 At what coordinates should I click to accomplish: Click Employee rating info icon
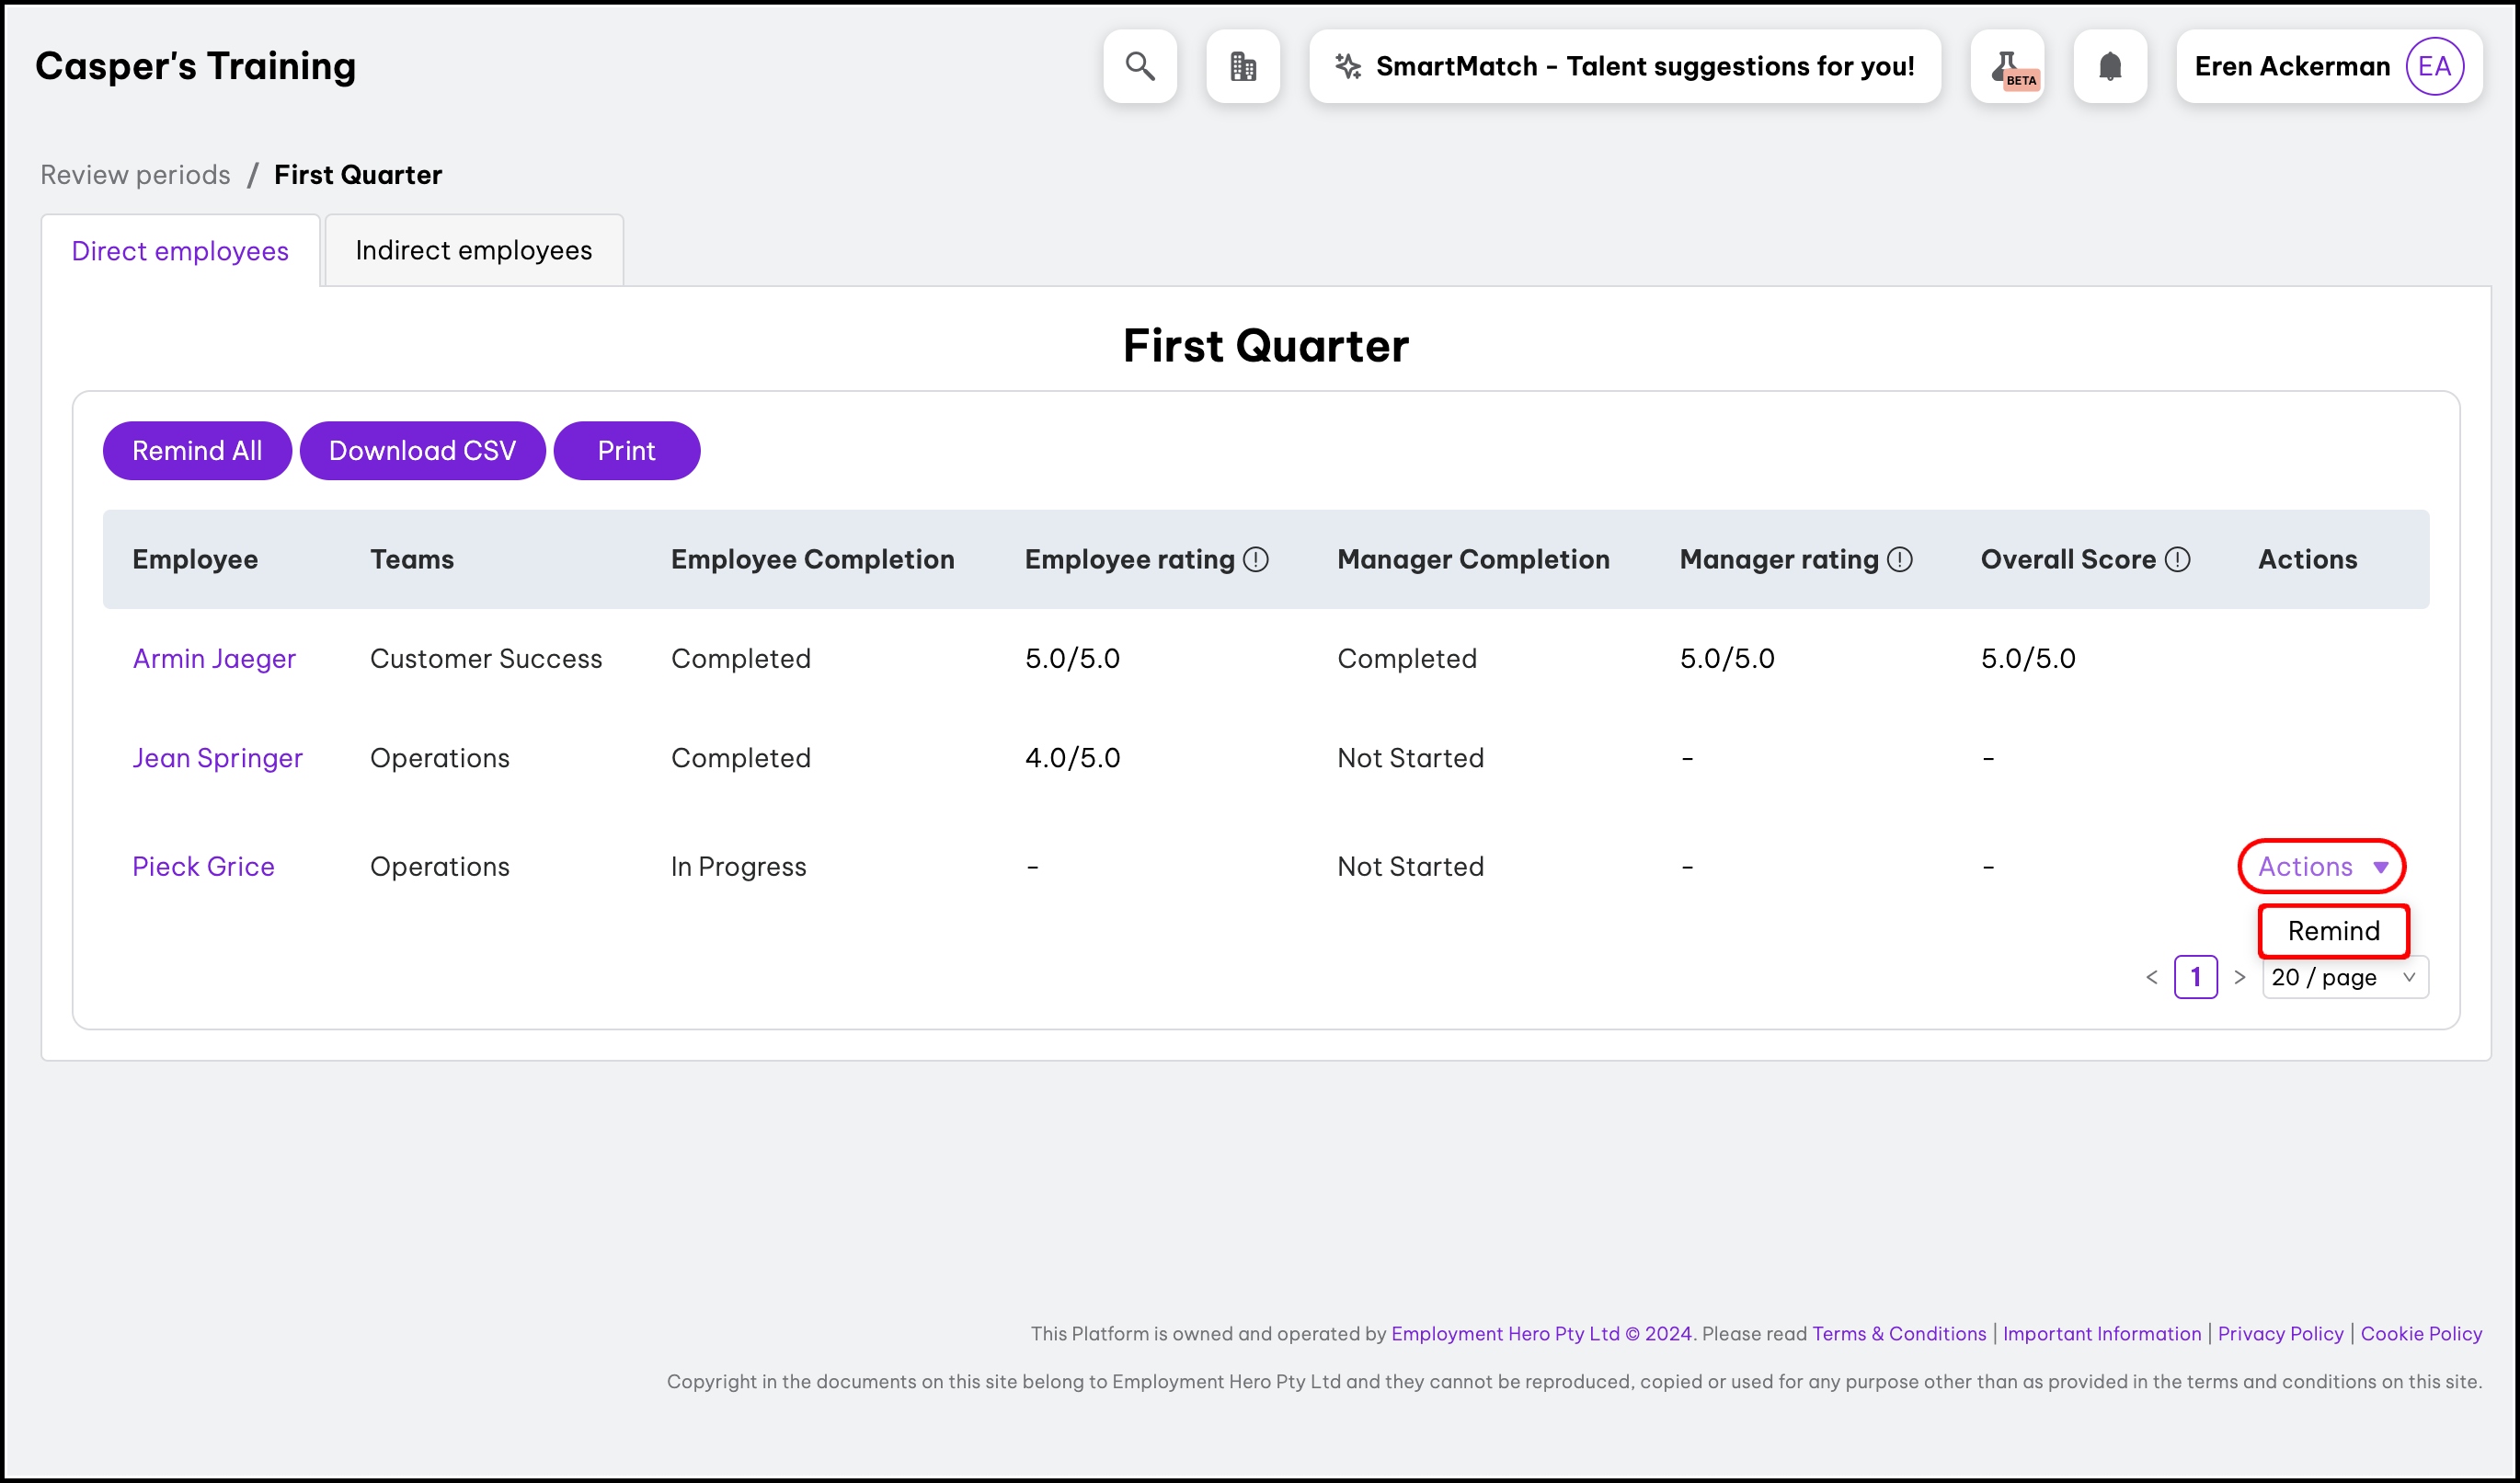pyautogui.click(x=1256, y=560)
